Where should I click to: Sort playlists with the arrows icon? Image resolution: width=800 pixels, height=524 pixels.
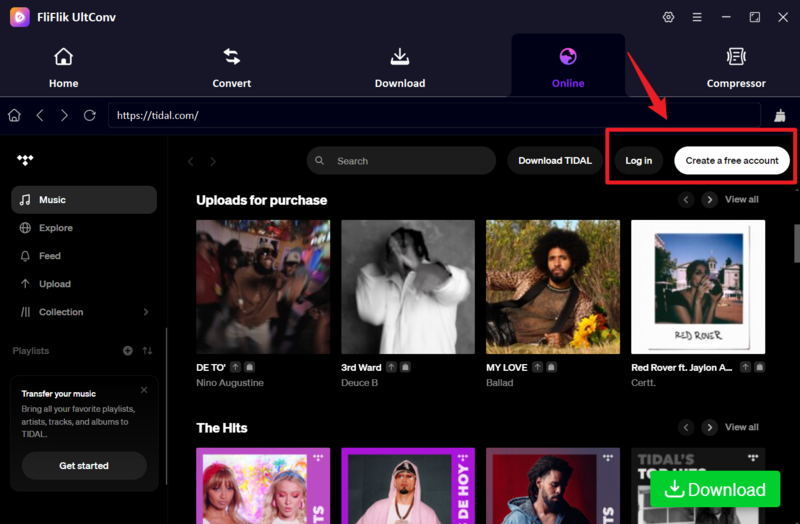[147, 351]
